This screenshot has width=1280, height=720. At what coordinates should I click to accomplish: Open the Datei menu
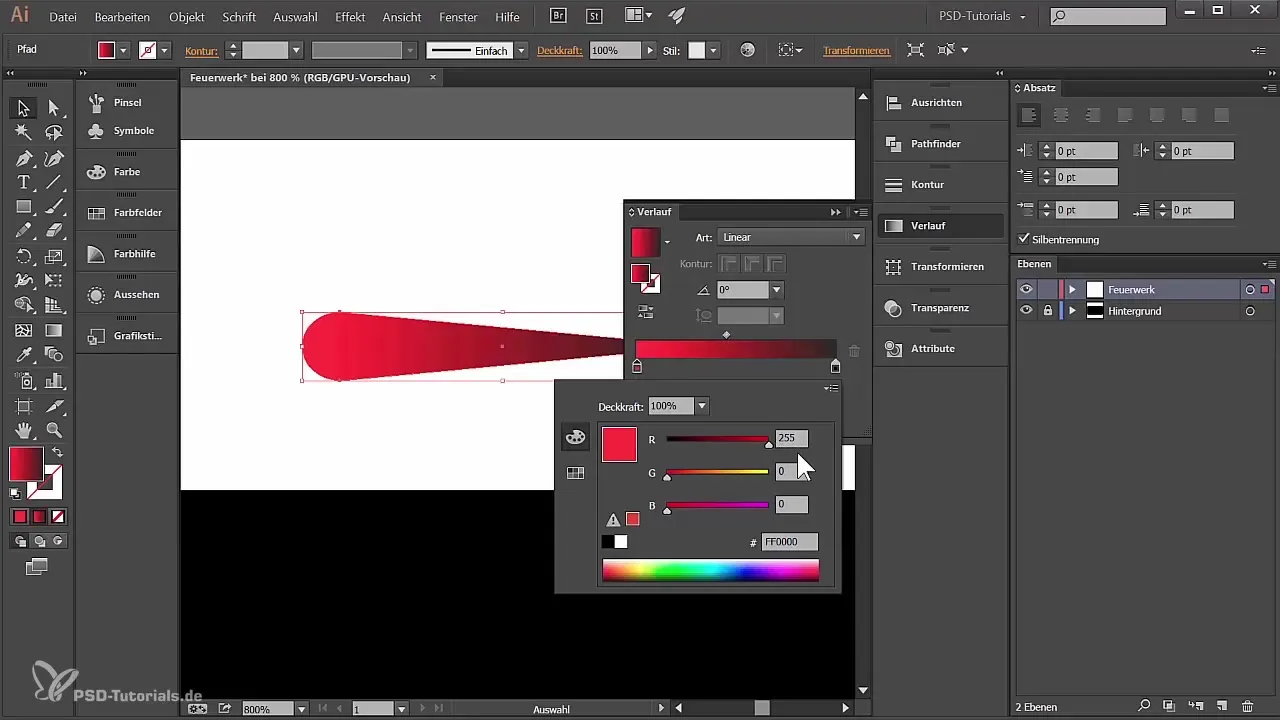[63, 17]
